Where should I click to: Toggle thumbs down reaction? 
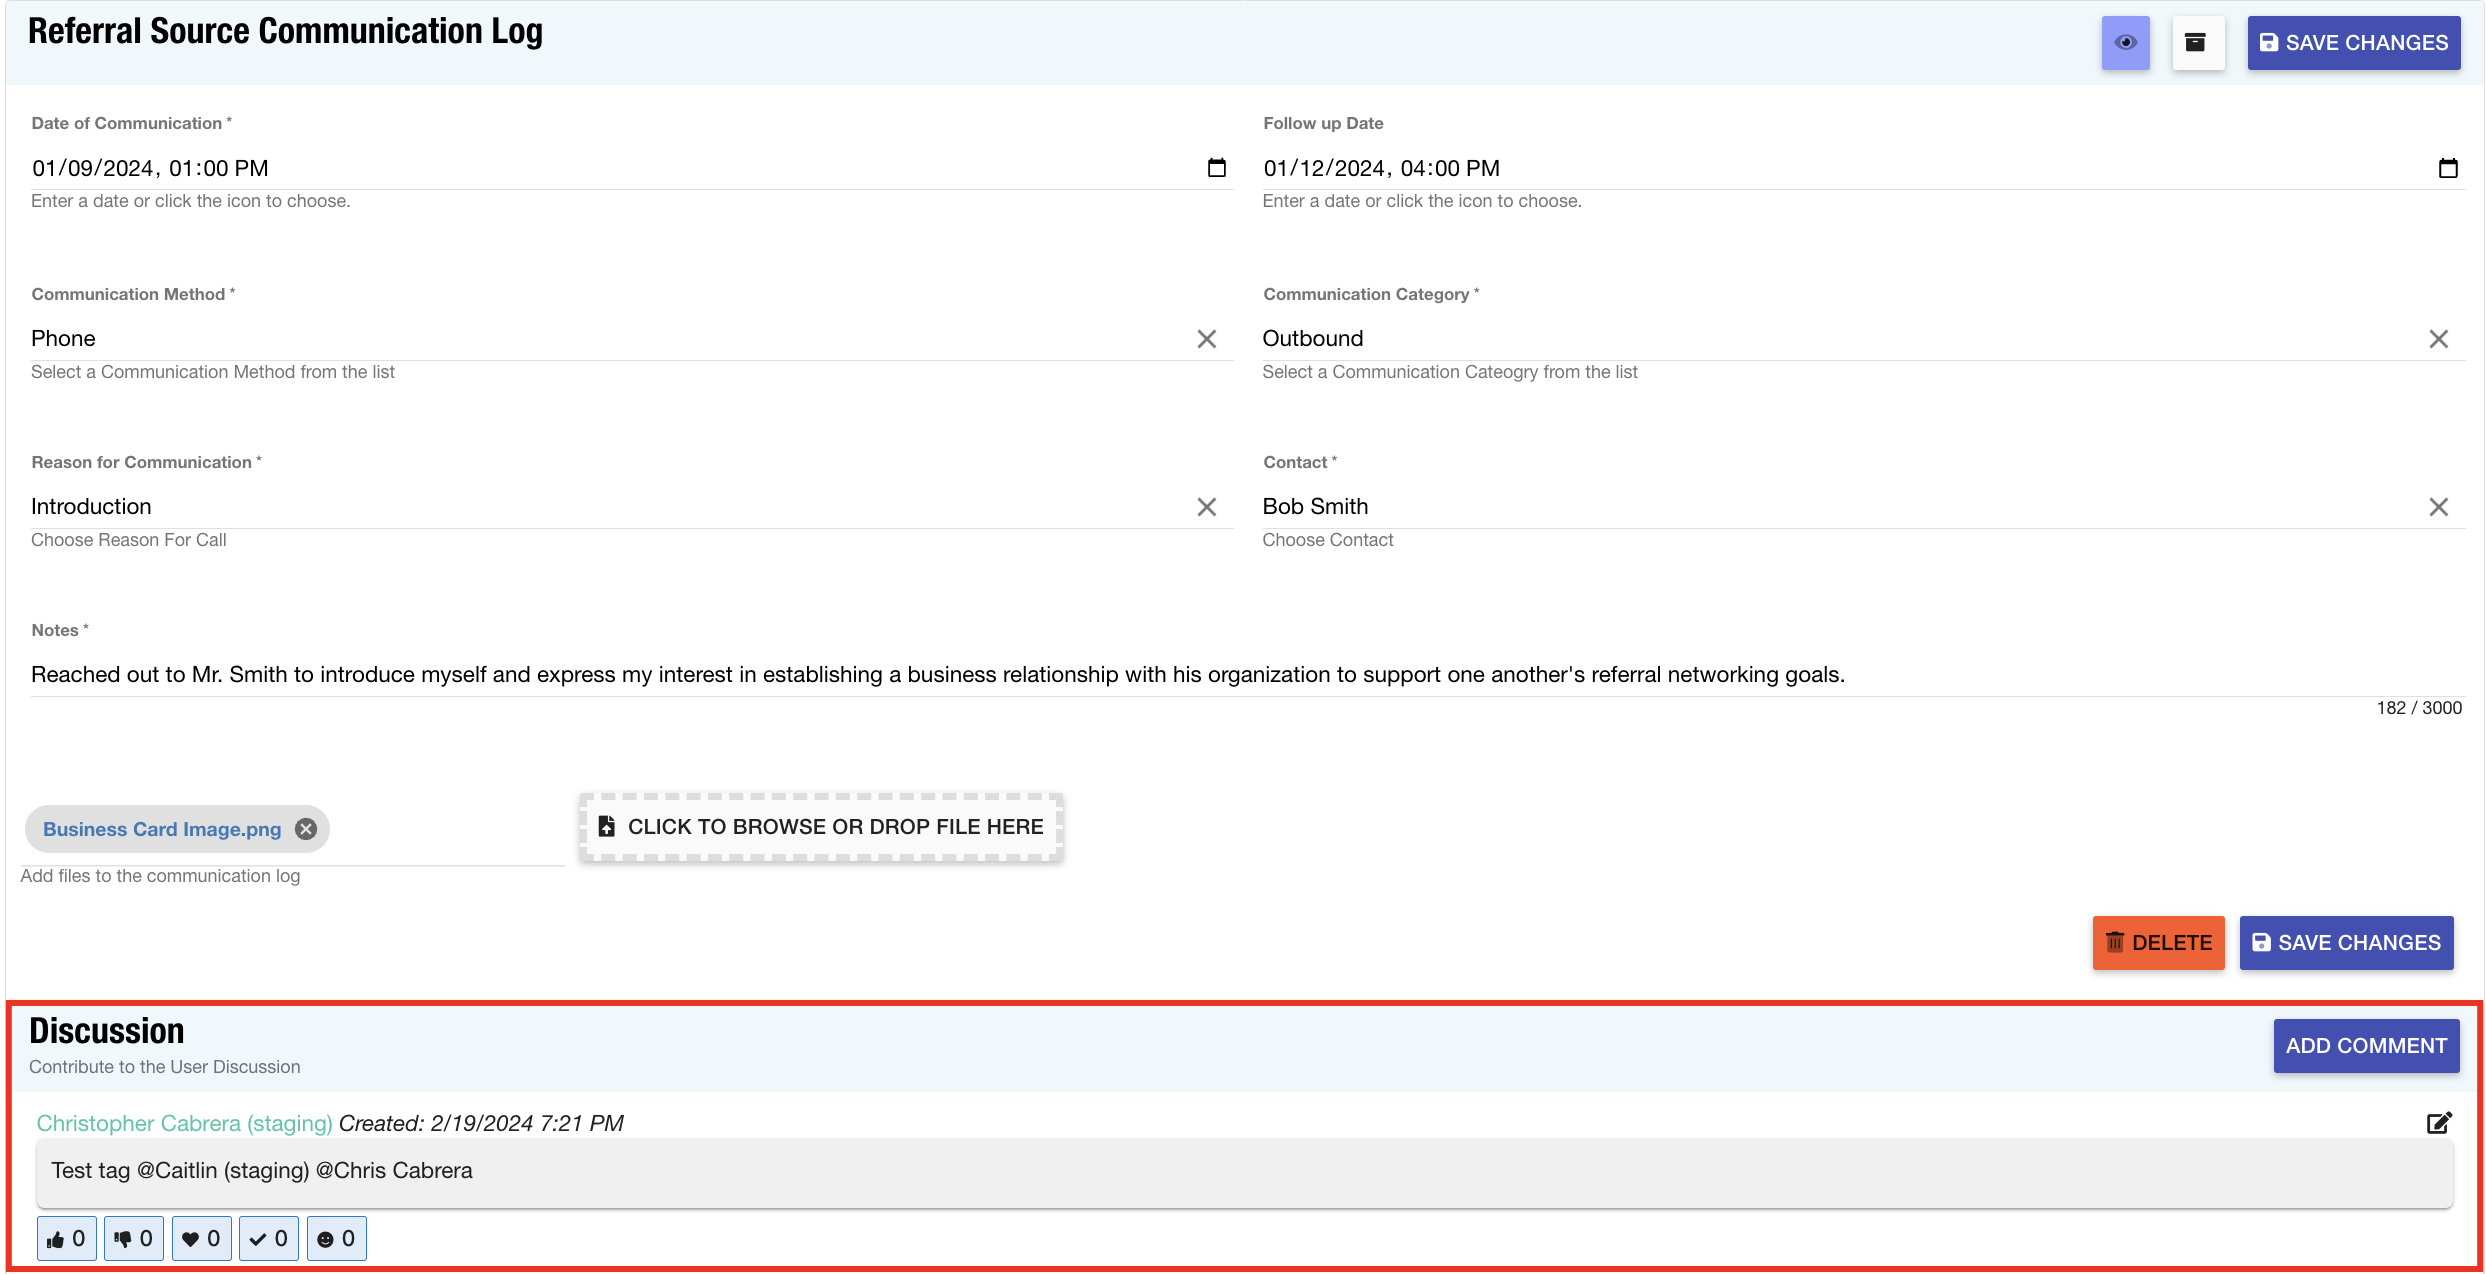coord(134,1239)
